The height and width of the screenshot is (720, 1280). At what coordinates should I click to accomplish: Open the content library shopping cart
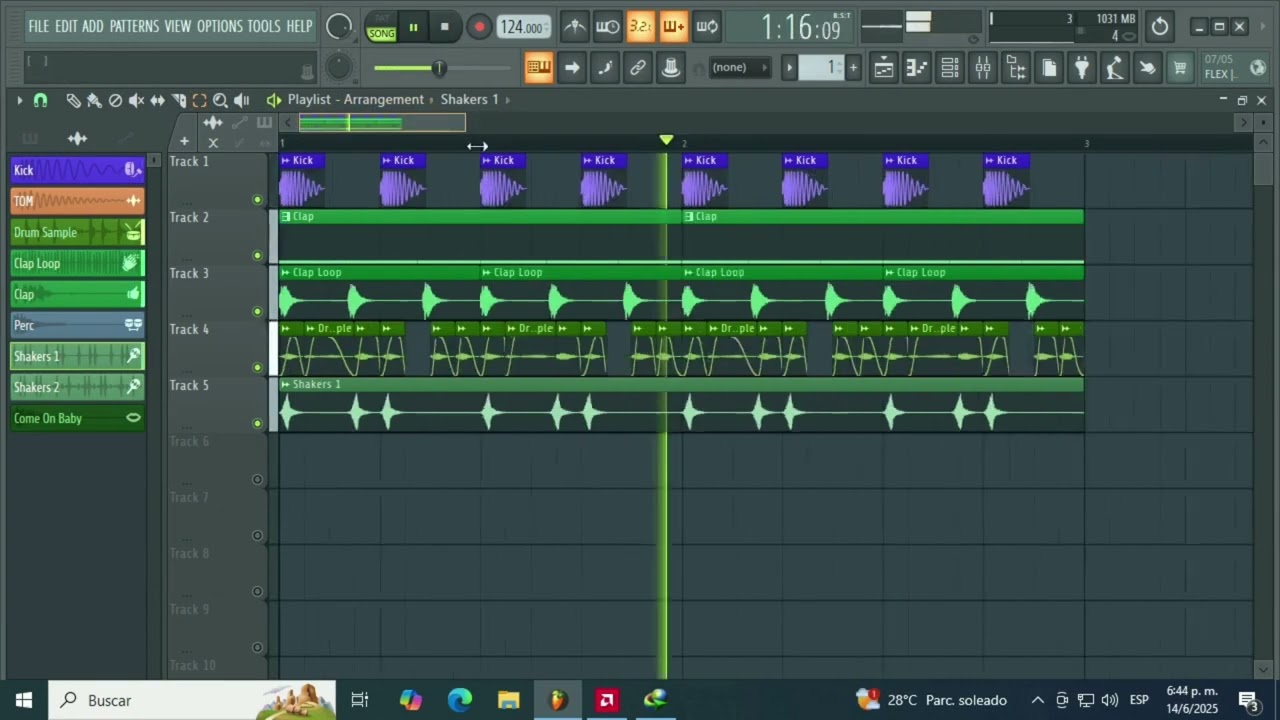tap(1180, 68)
